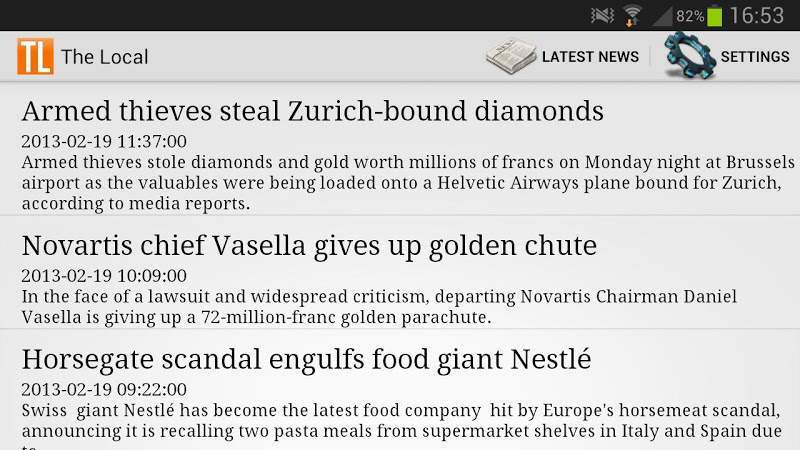
Task: Select the SETTINGS text label
Action: point(755,57)
